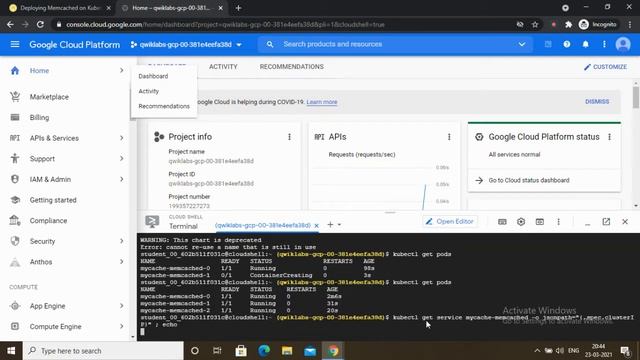Reload the page

coord(40,24)
